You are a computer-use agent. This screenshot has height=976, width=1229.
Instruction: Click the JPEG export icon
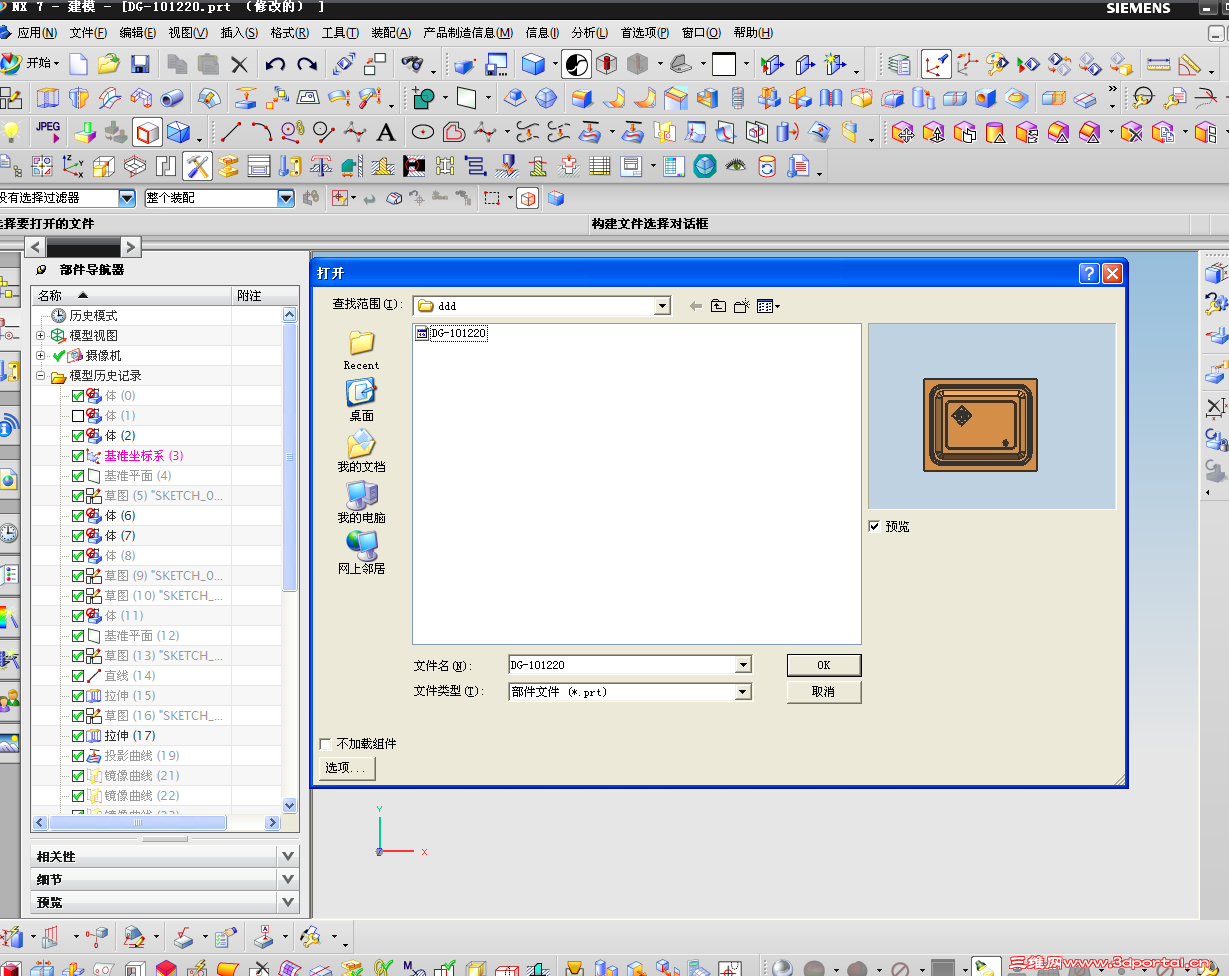tap(48, 131)
